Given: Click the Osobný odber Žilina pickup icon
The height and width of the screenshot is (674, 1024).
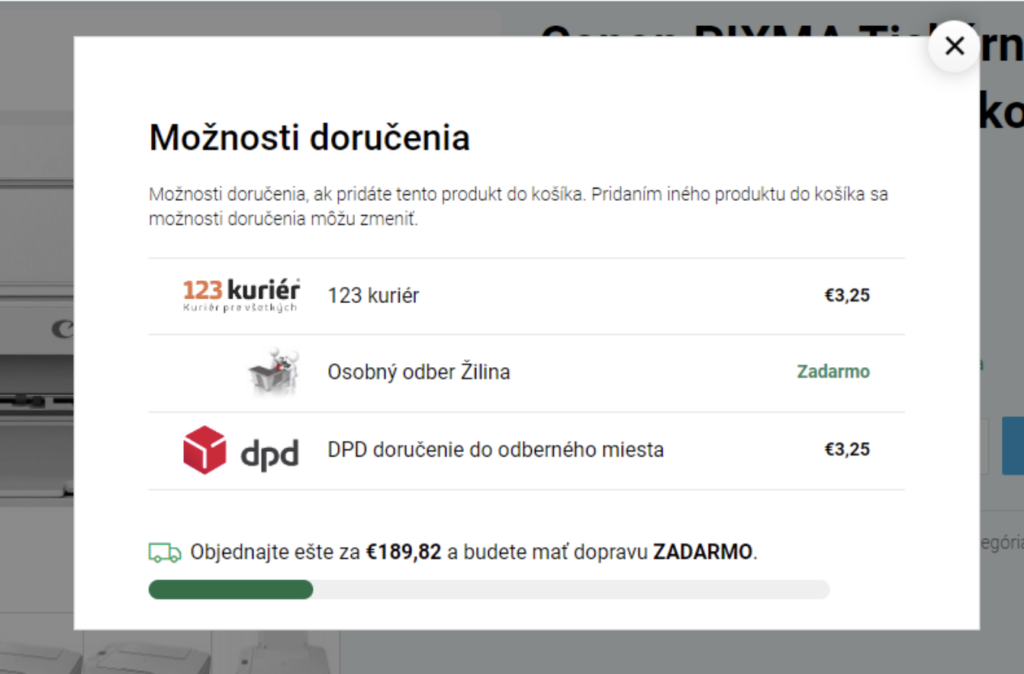Looking at the screenshot, I should (x=274, y=372).
